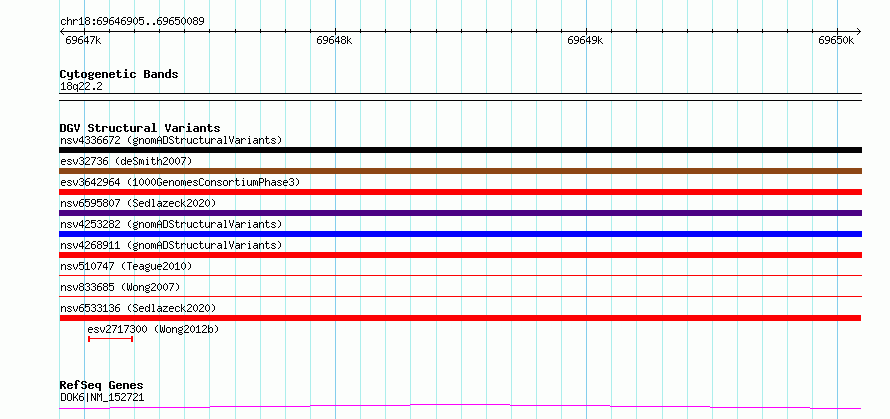Click the 69648k ruler mark
This screenshot has height=419, width=890.
334,40
